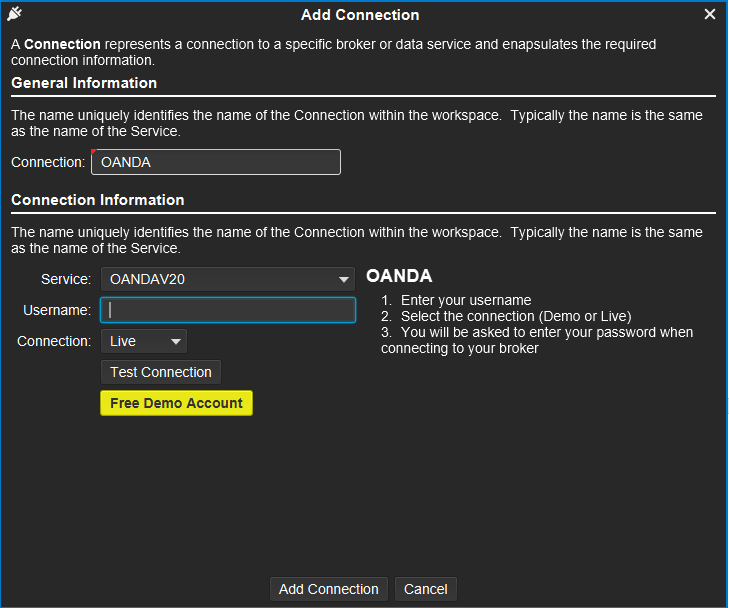This screenshot has height=608, width=729.
Task: Cancel the dialog using the Cancel button
Action: point(426,589)
